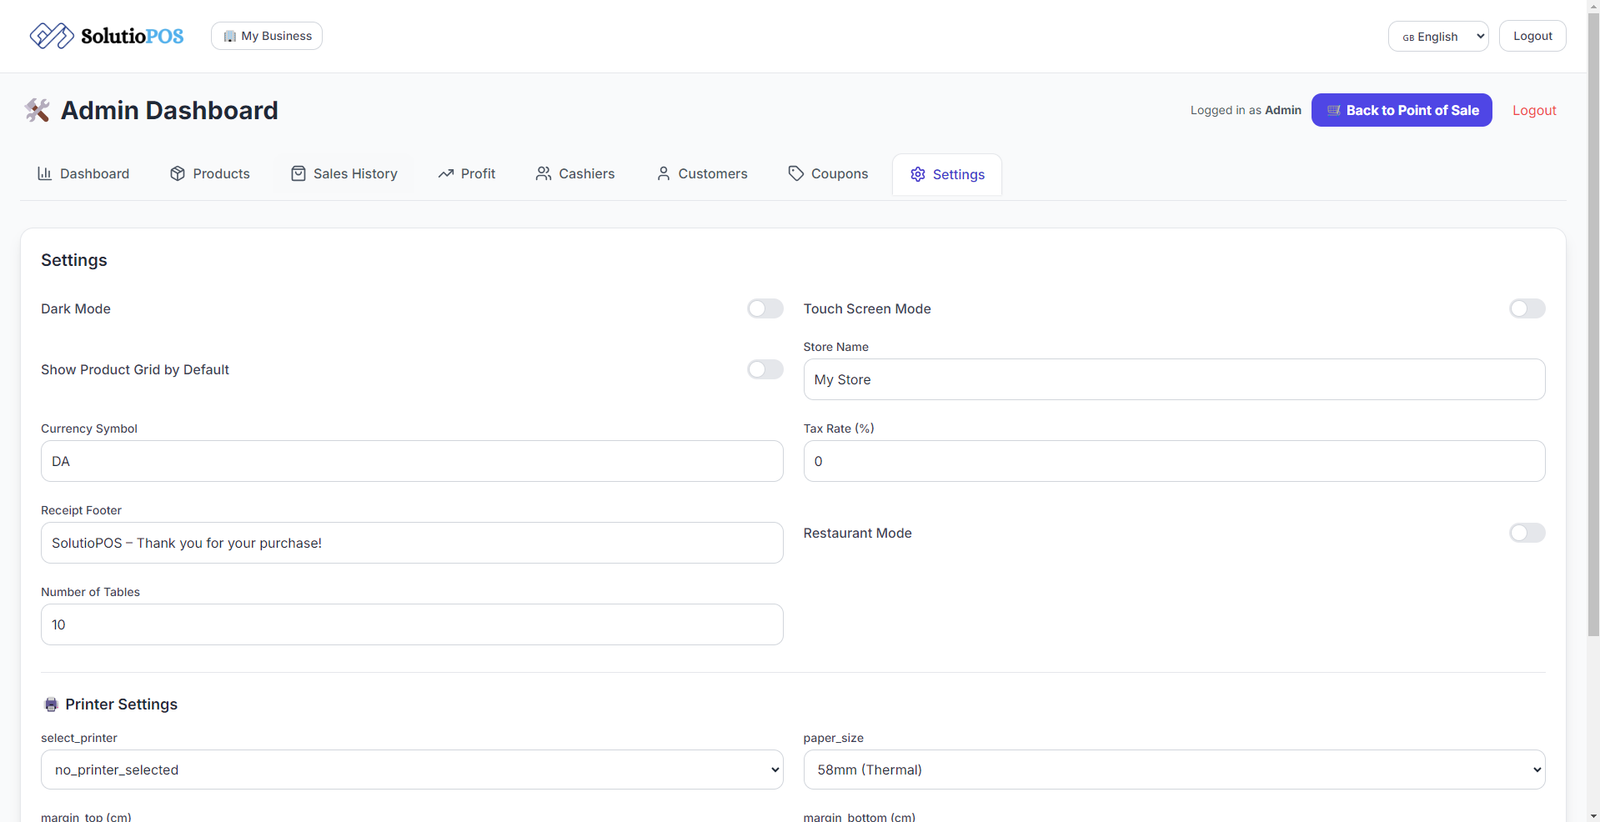Click the scrollbar down arrow
1600x822 pixels.
1594,815
